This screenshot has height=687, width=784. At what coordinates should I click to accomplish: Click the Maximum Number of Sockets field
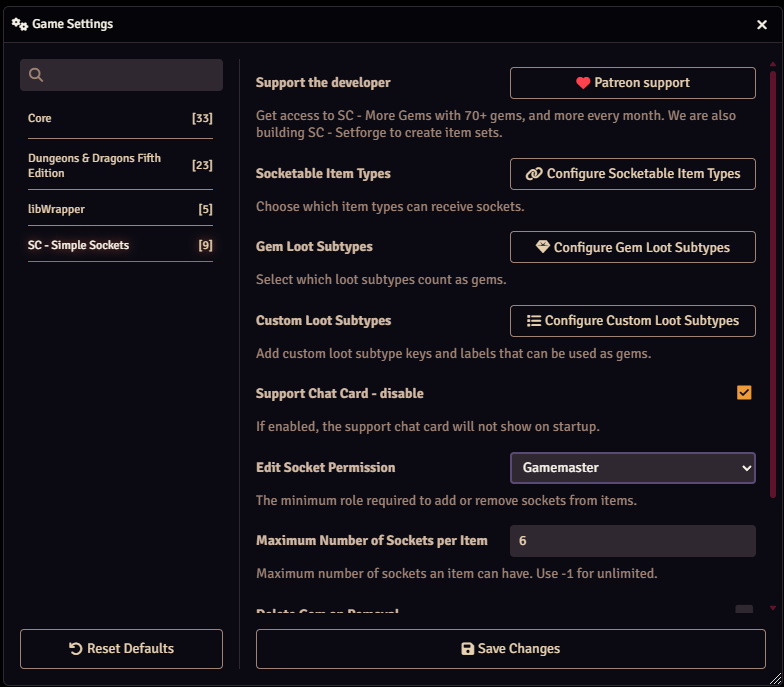pyautogui.click(x=632, y=541)
